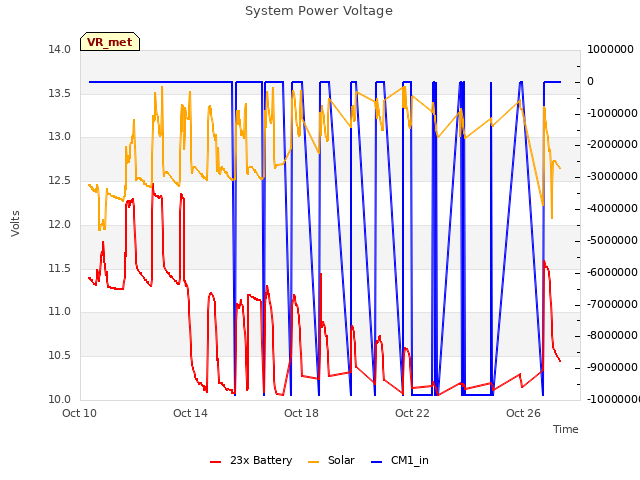Click the -5000000 right axis value
This screenshot has height=480, width=640.
pyautogui.click(x=612, y=240)
